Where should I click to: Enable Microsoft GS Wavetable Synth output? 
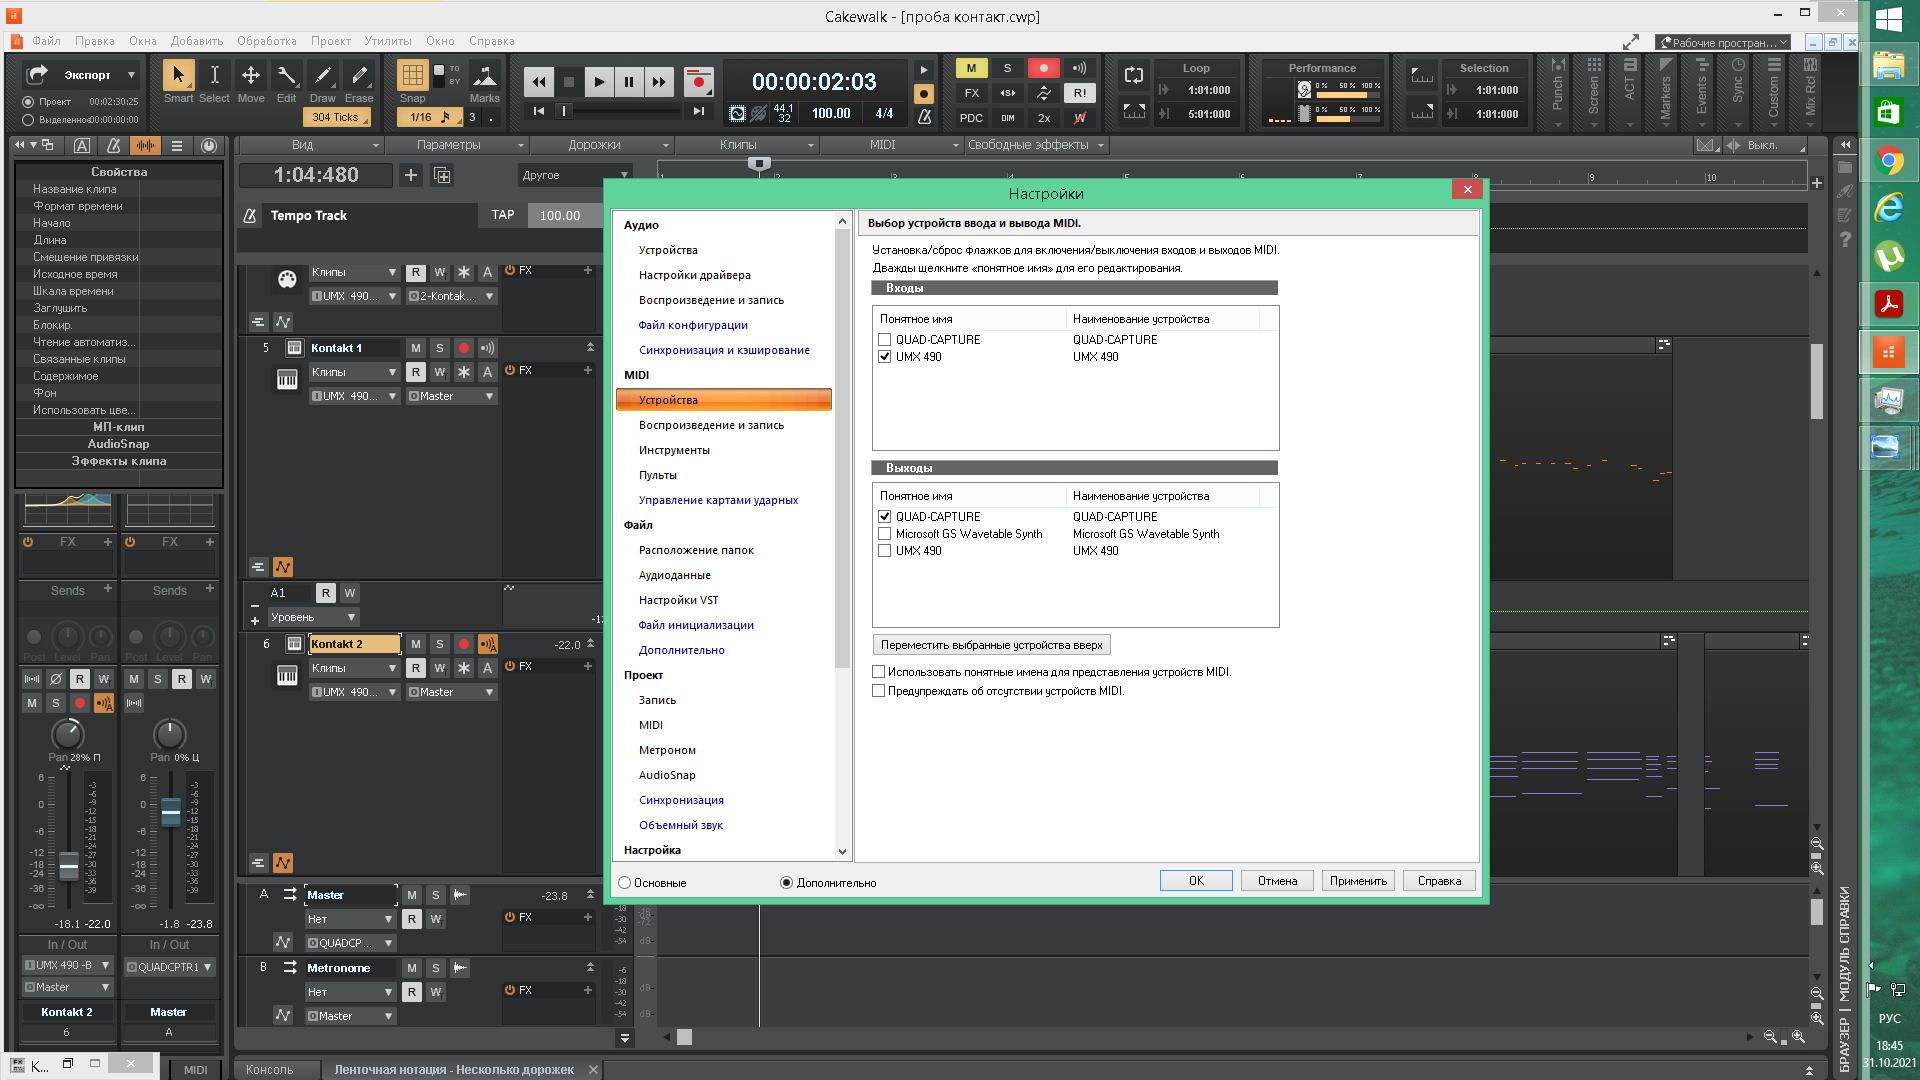tap(884, 534)
